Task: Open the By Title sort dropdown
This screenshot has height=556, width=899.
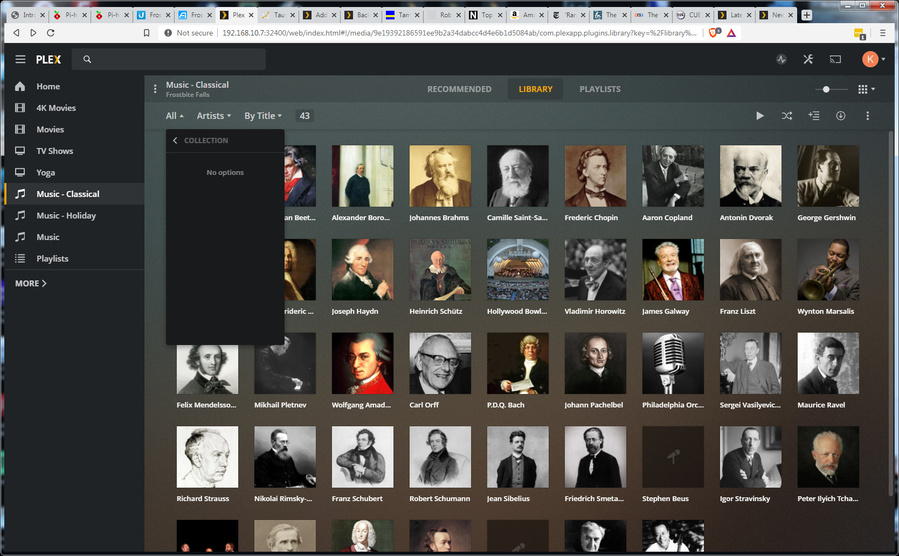Action: point(263,116)
